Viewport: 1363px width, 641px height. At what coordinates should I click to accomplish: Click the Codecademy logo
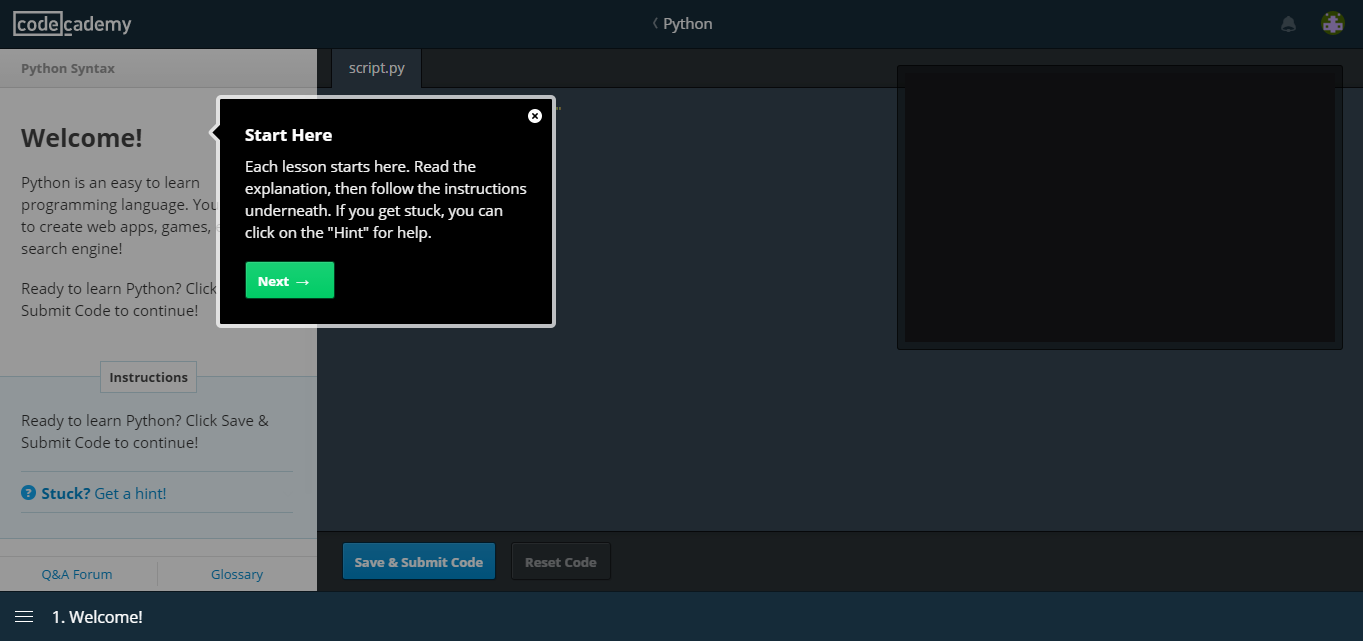[x=72, y=24]
